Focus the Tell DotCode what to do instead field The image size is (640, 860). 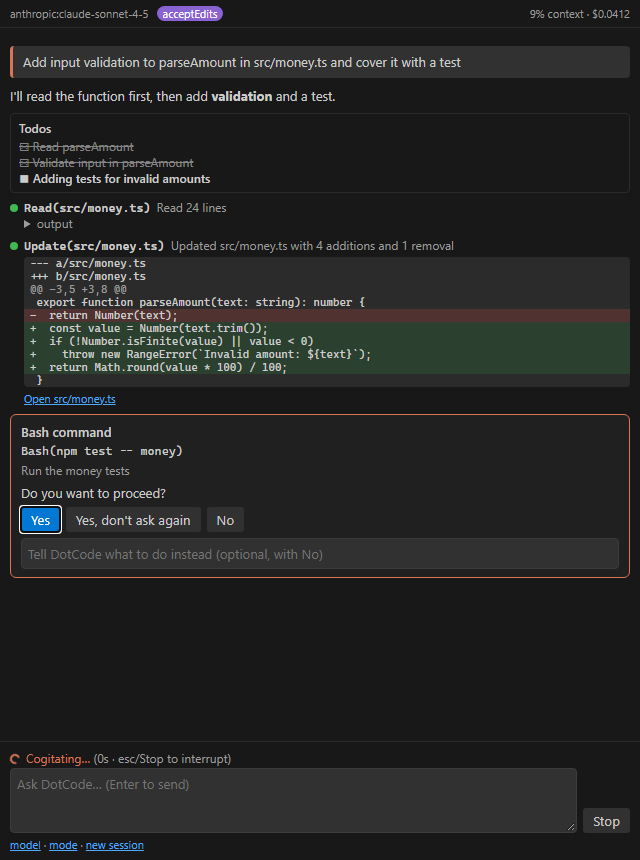320,554
